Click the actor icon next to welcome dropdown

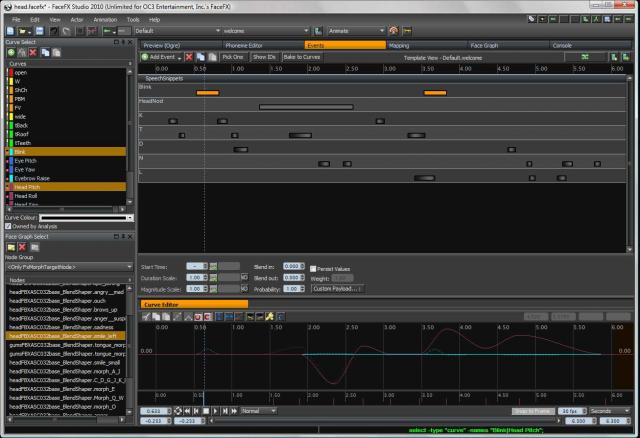click(318, 31)
